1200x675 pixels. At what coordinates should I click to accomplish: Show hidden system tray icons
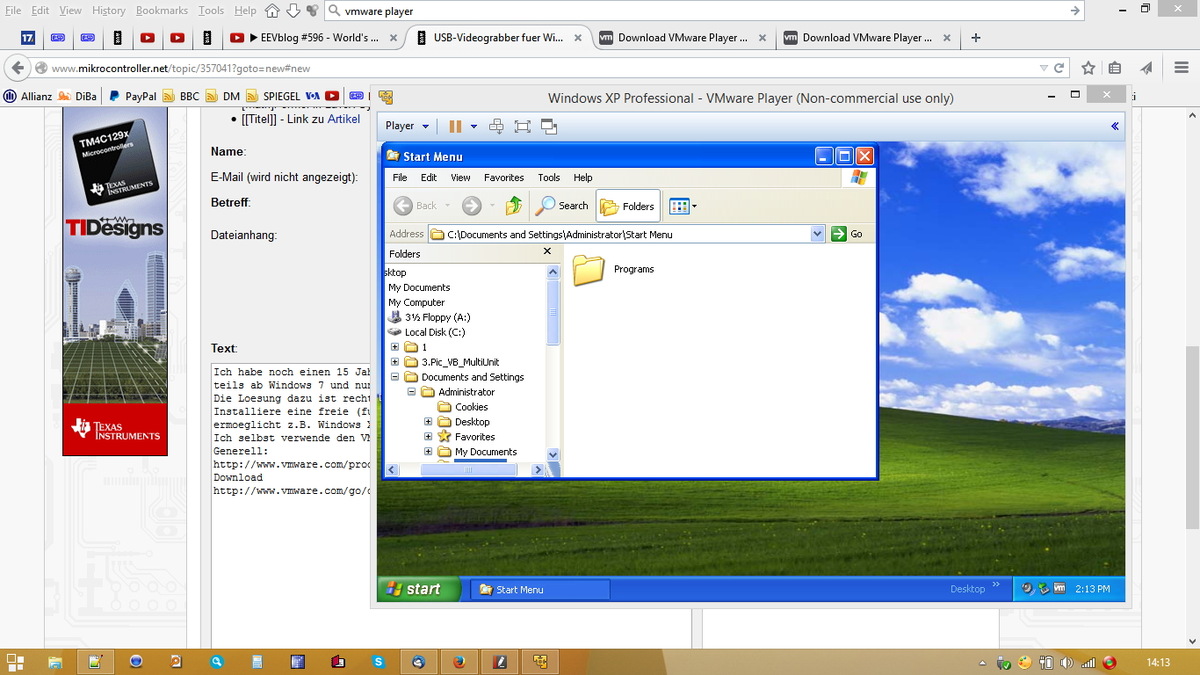coord(983,662)
